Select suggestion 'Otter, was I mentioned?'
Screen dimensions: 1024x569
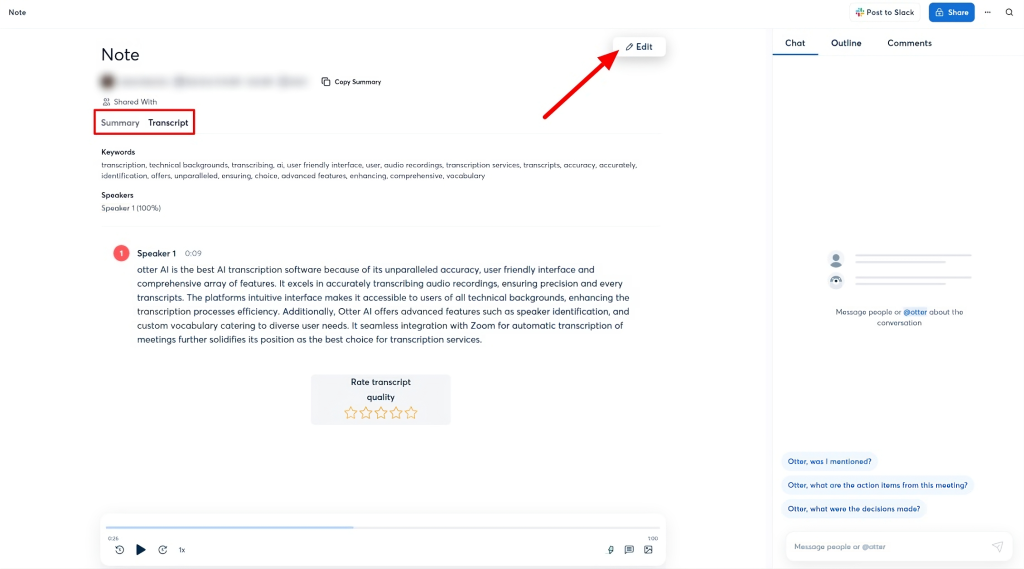[x=829, y=462]
